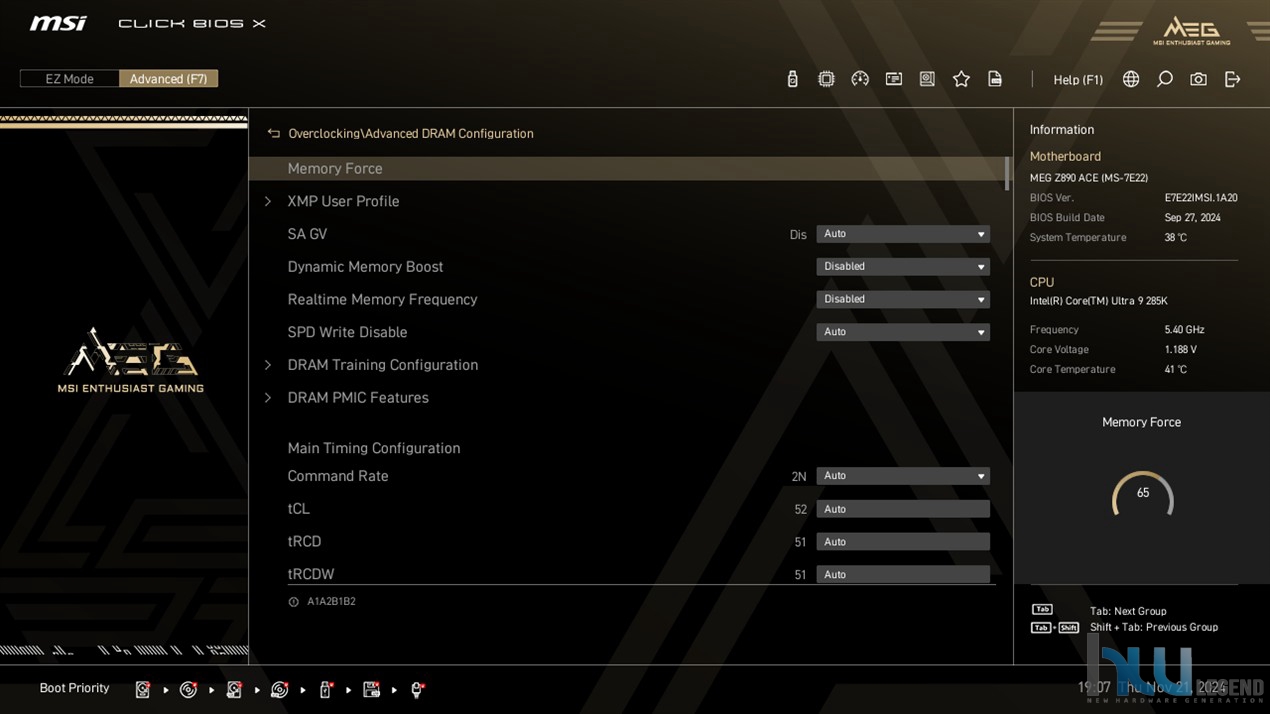Open the speedometer gauge icon in toolbar
The width and height of the screenshot is (1270, 714).
[860, 79]
